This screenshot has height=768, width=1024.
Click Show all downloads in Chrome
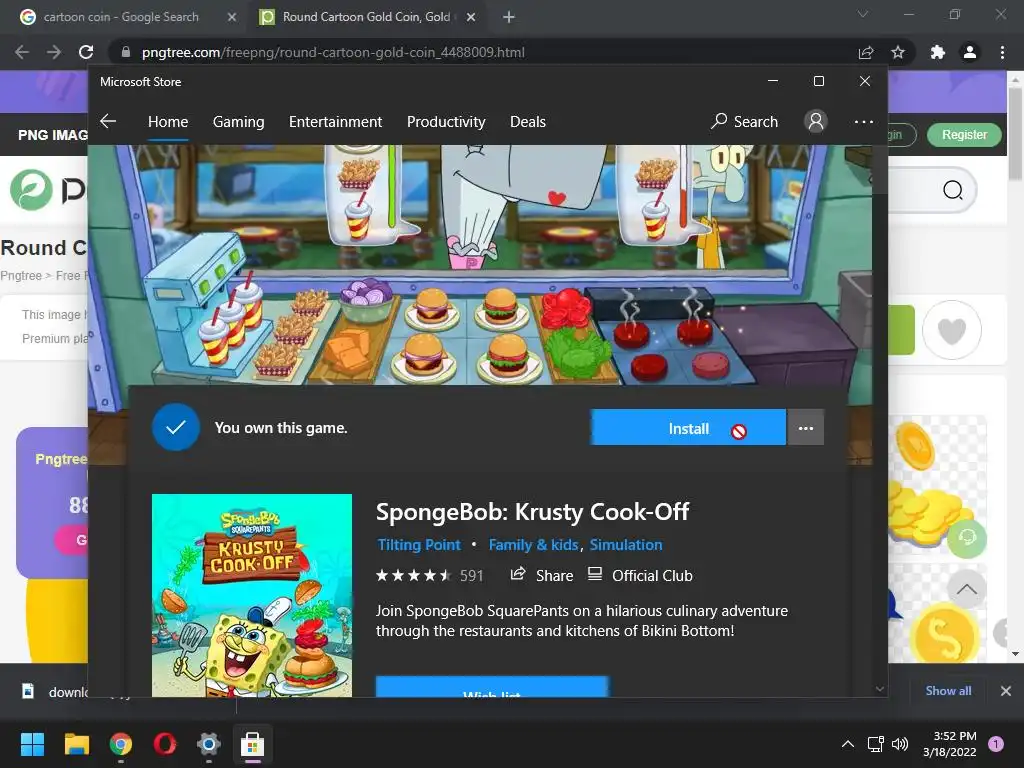coord(948,691)
